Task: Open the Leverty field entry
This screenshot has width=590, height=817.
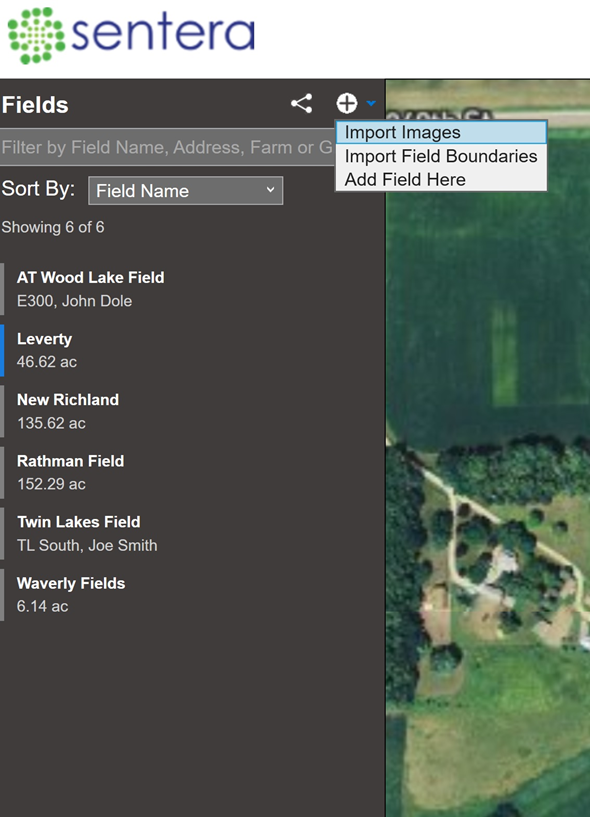Action: pyautogui.click(x=193, y=350)
